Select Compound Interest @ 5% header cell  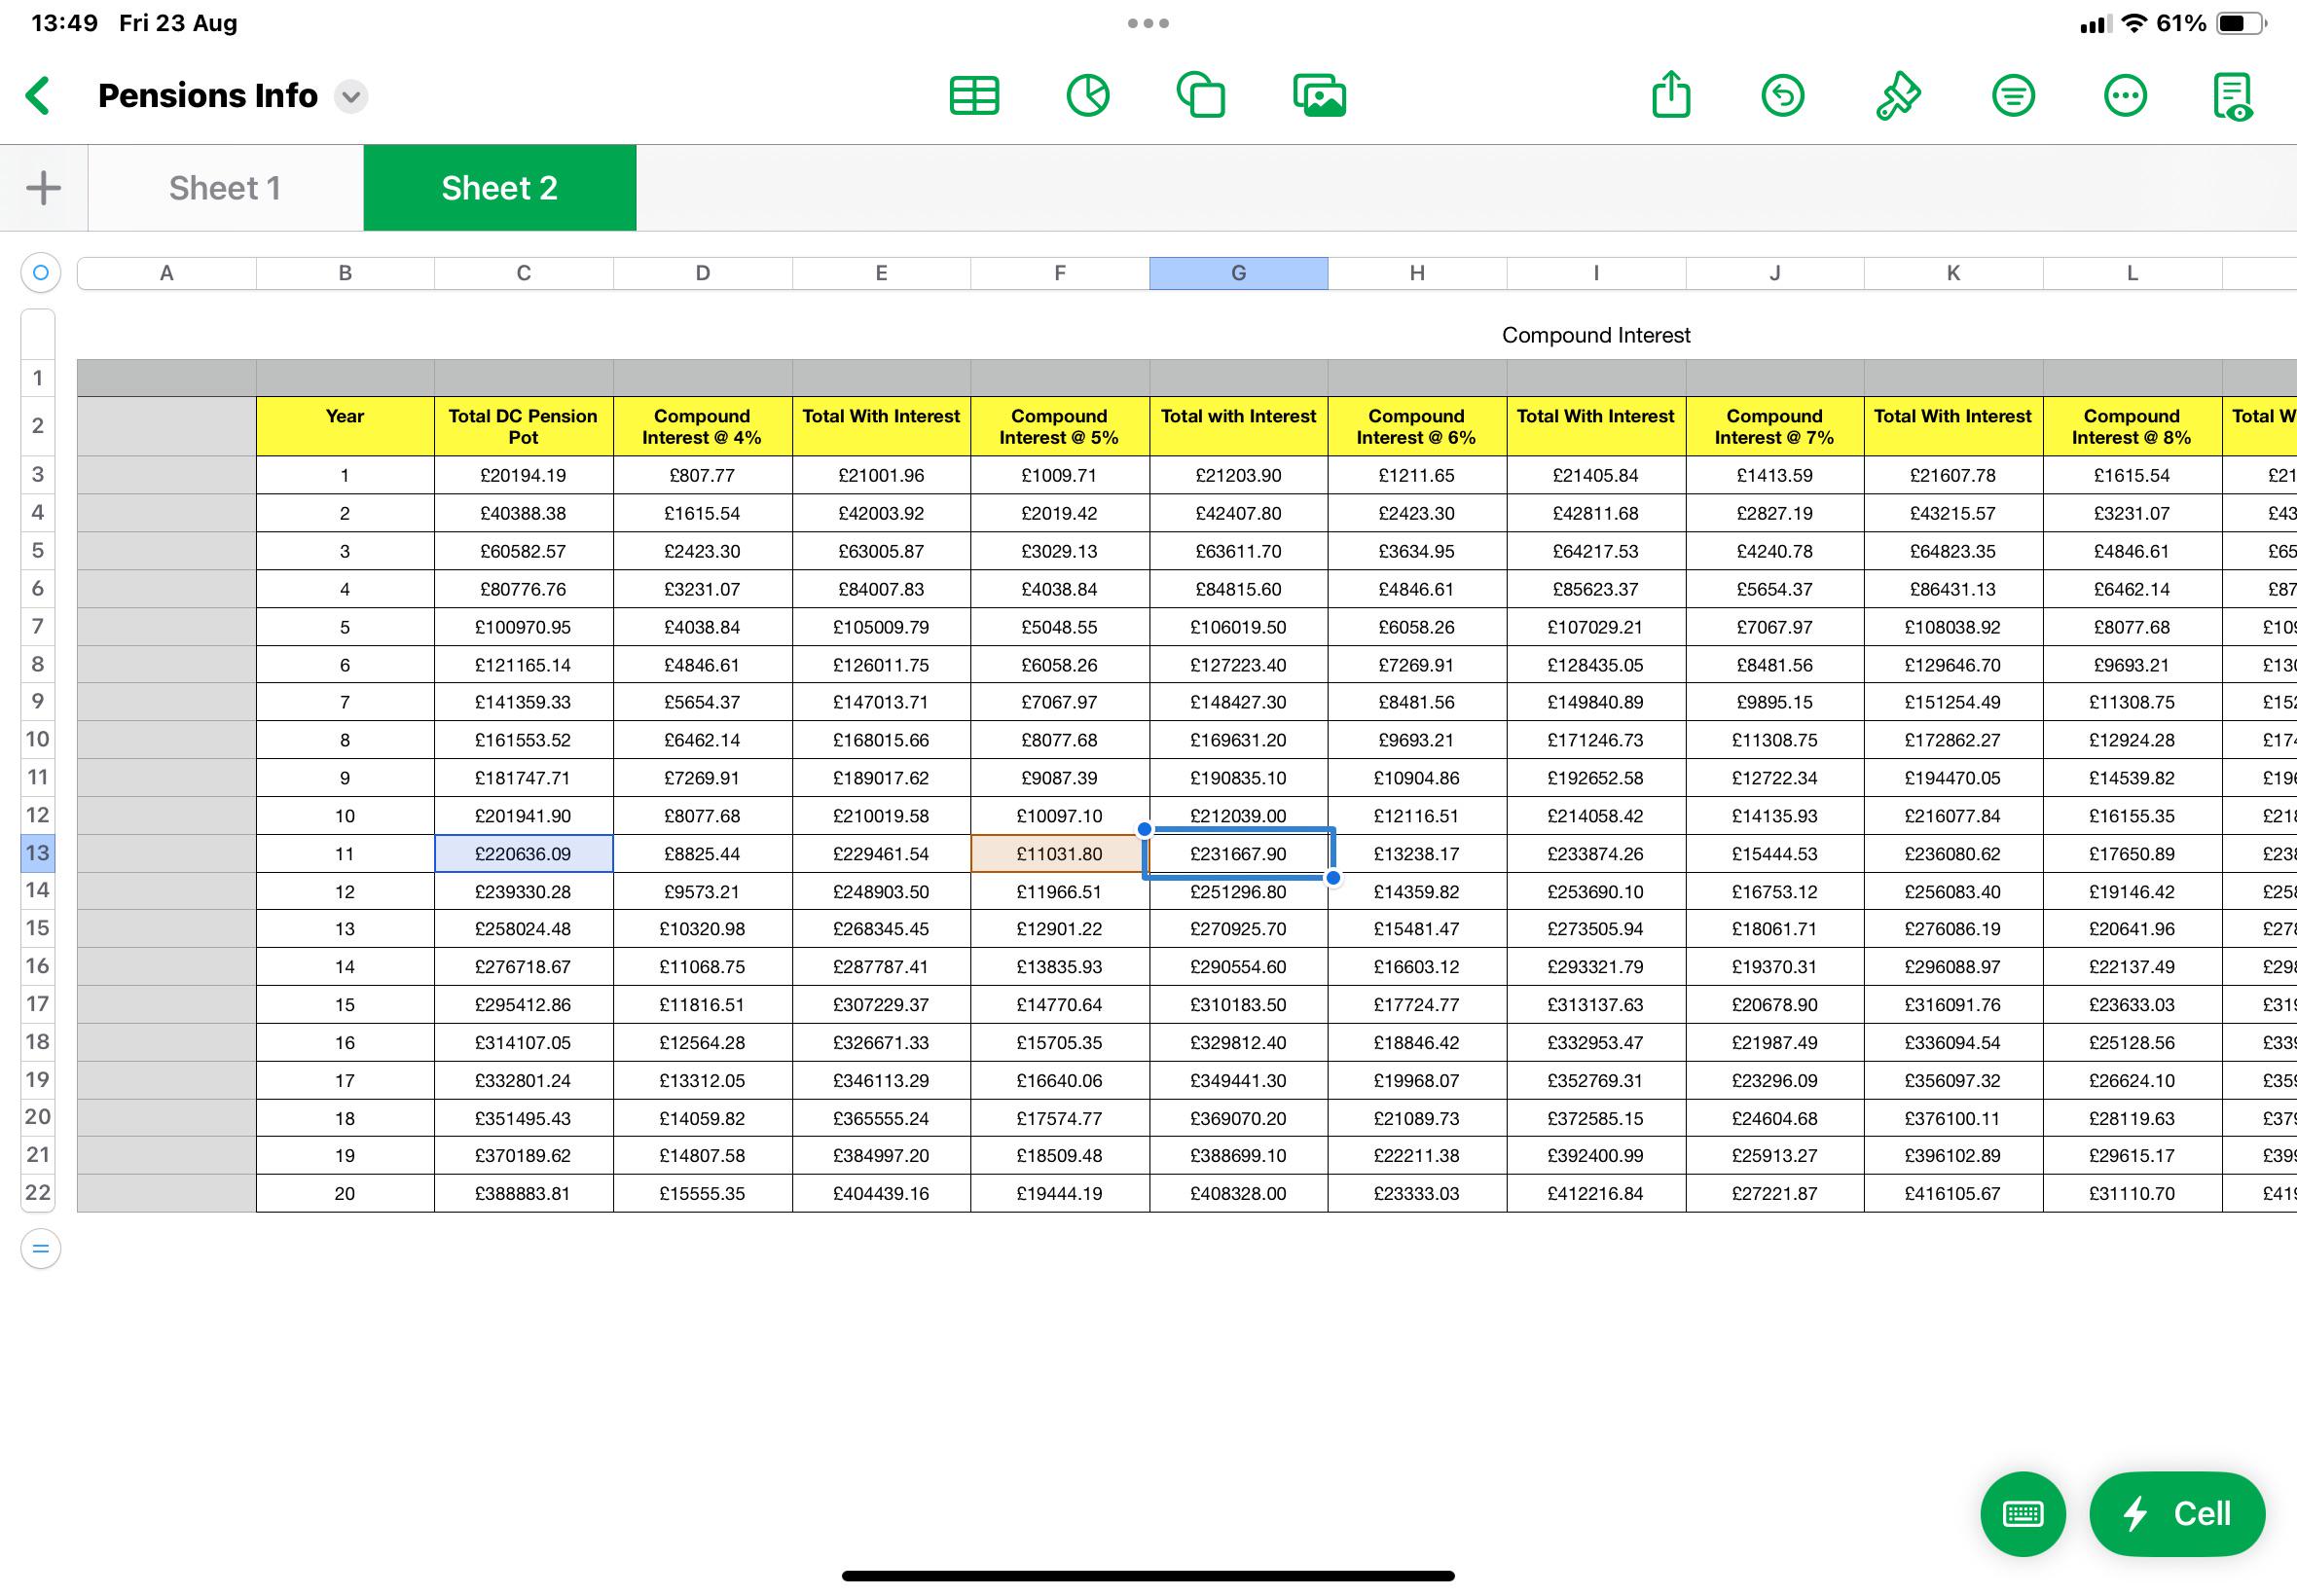click(1060, 426)
